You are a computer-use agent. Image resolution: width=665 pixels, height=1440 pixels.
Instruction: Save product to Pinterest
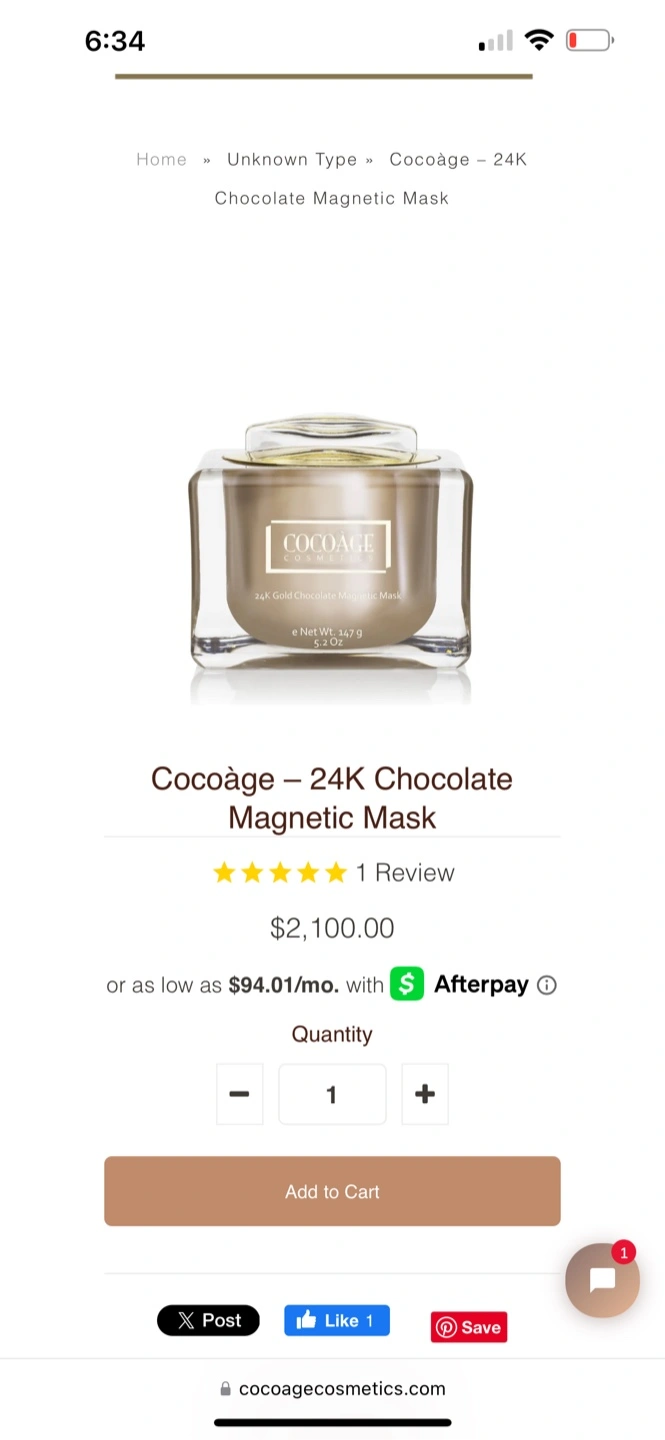(x=469, y=1327)
